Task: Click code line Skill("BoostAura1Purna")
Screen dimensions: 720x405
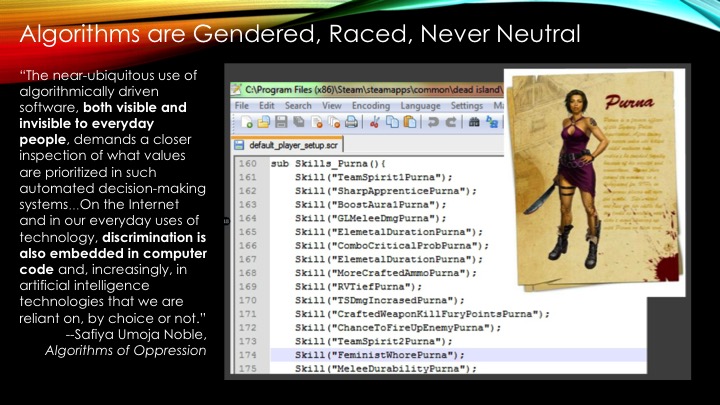Action: coord(371,204)
